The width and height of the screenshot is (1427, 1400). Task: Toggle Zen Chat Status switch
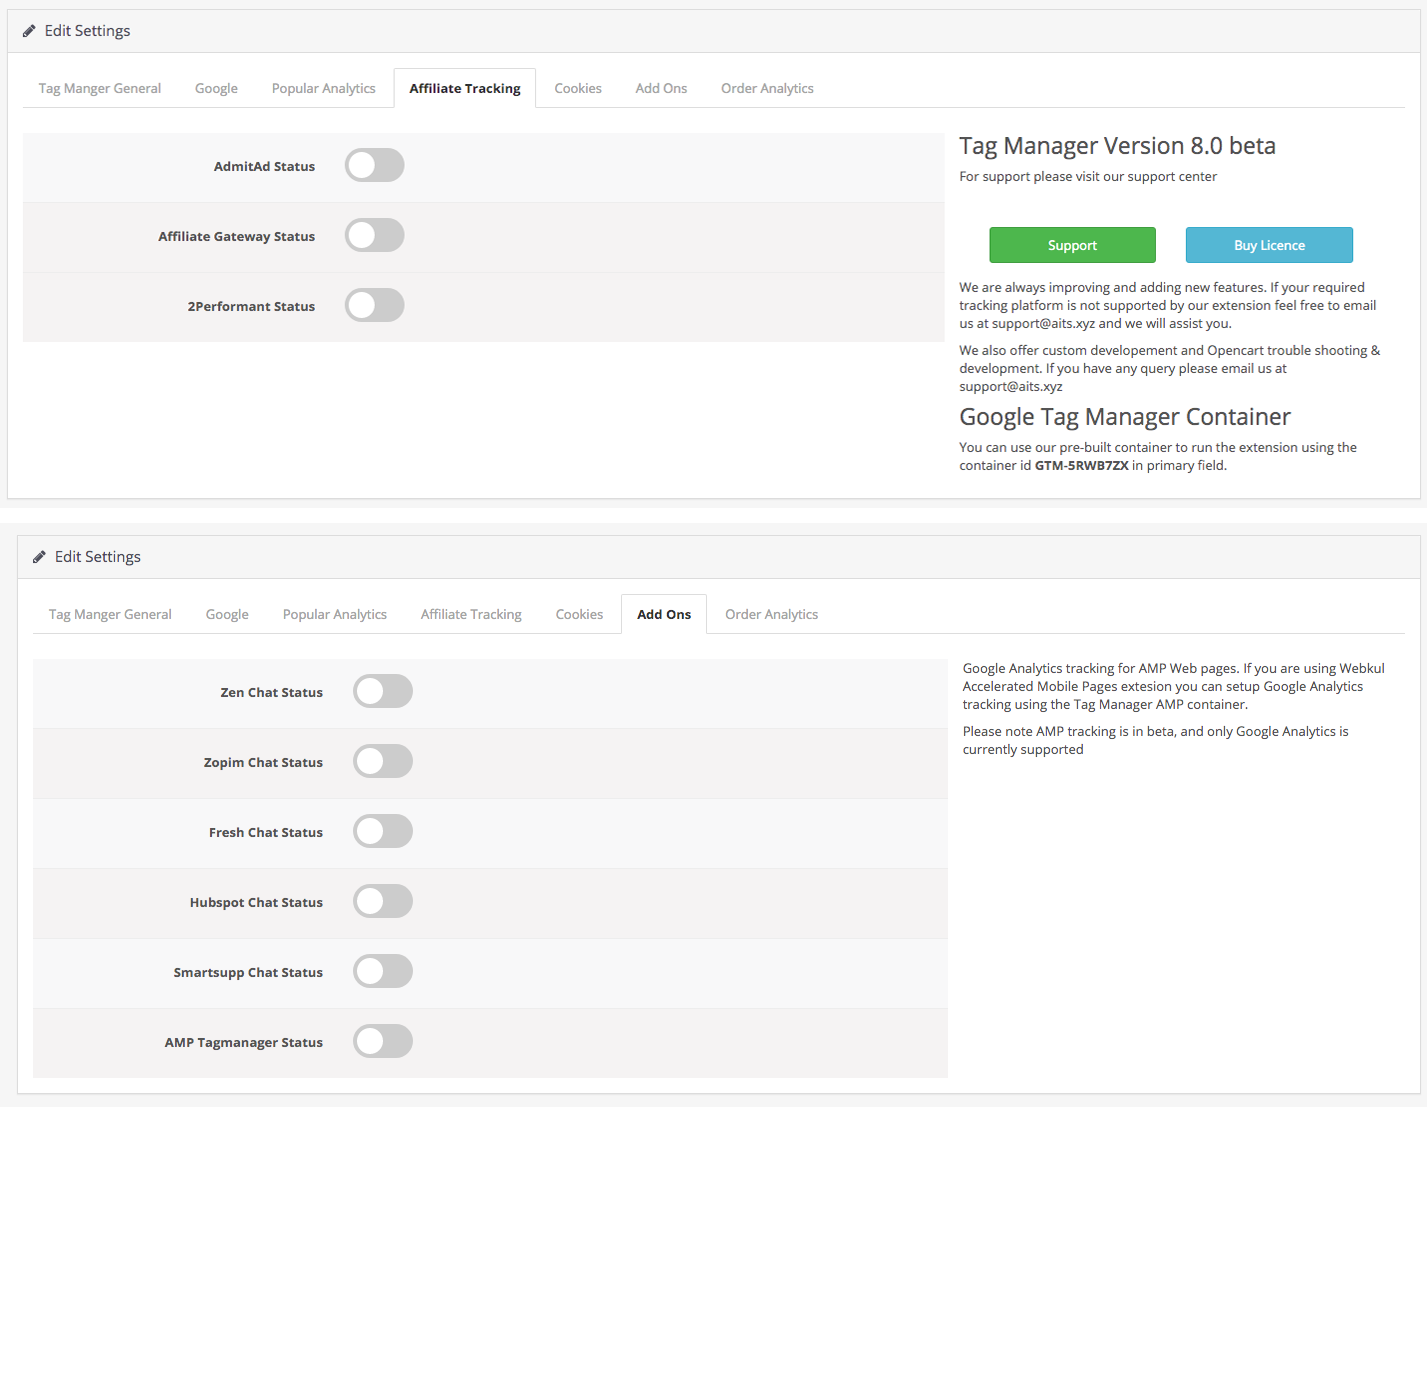[x=383, y=692]
